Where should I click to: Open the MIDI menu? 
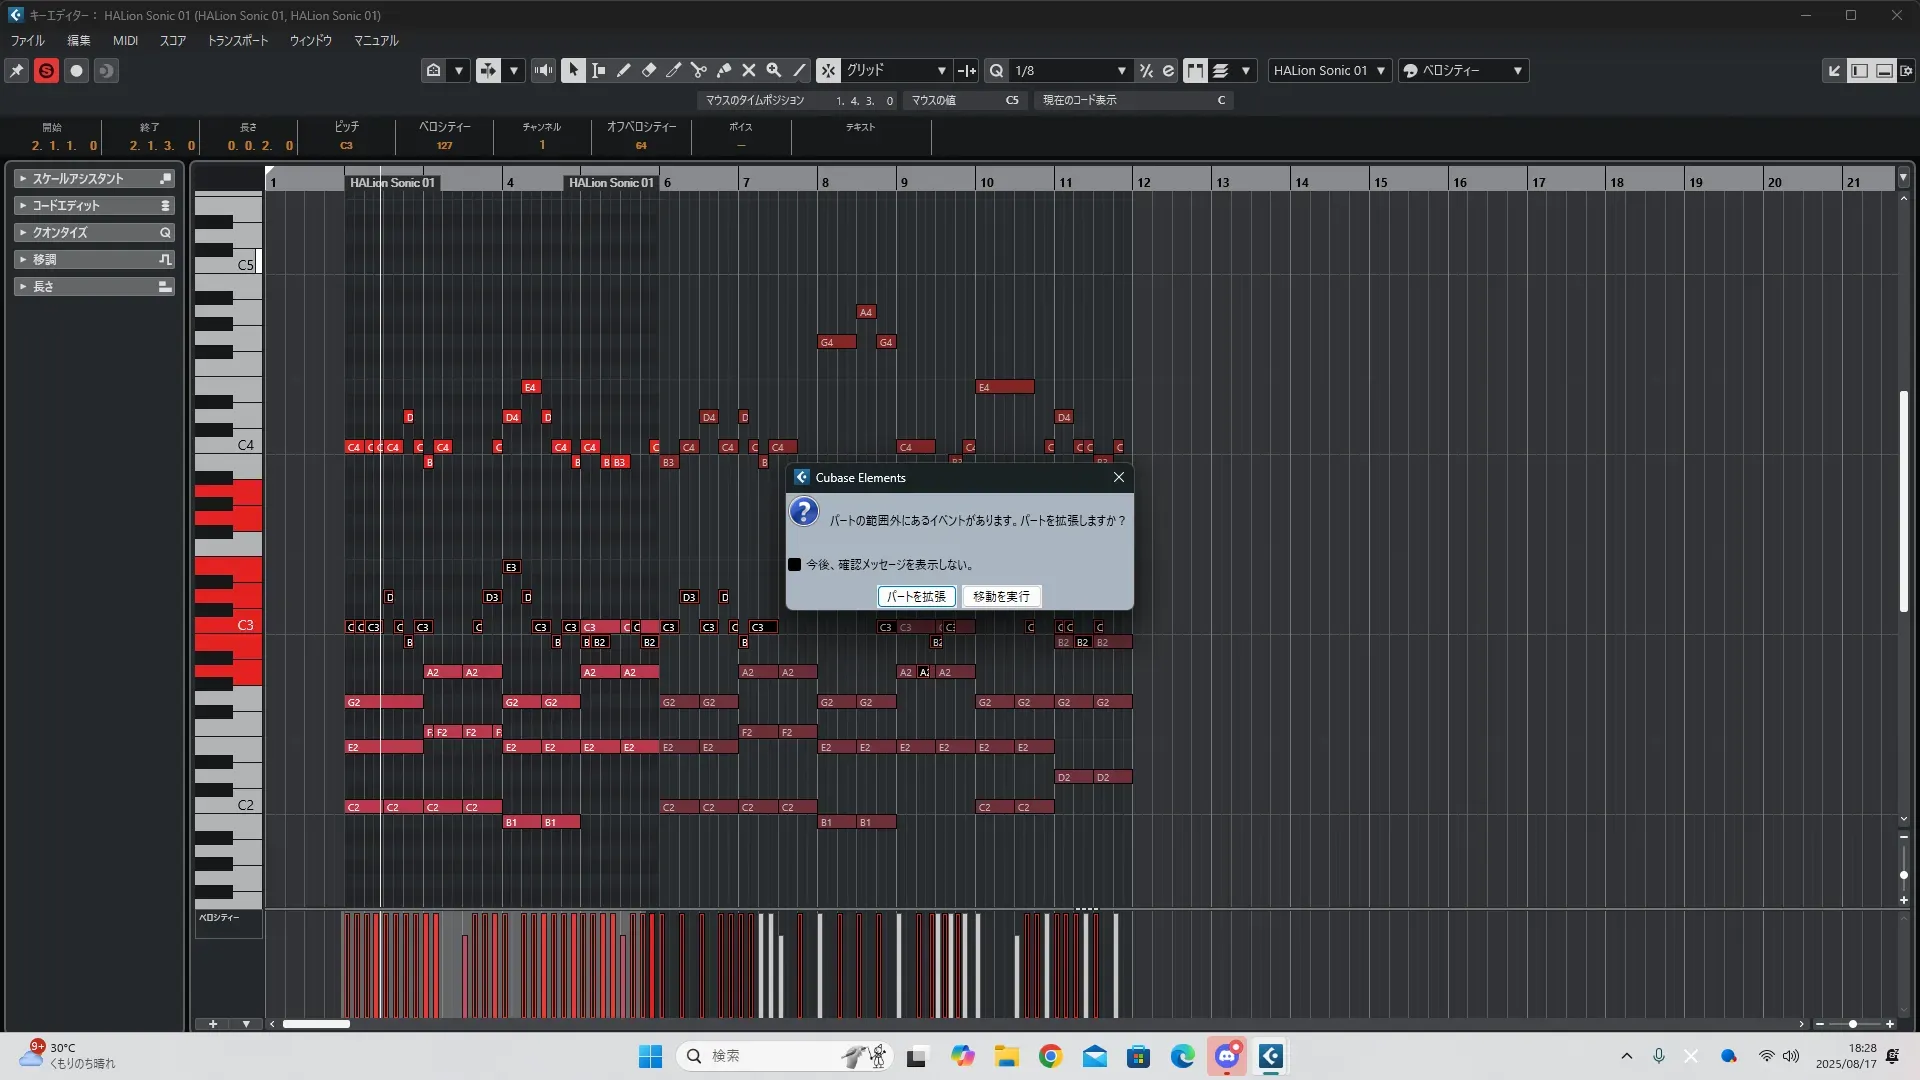tap(125, 41)
